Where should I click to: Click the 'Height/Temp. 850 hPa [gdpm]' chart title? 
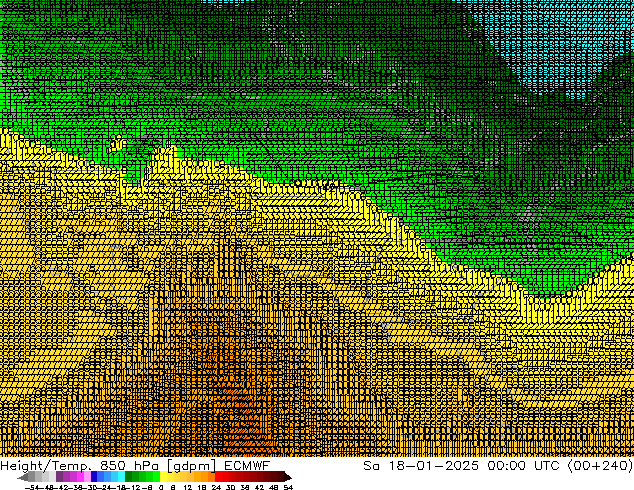pyautogui.click(x=109, y=466)
